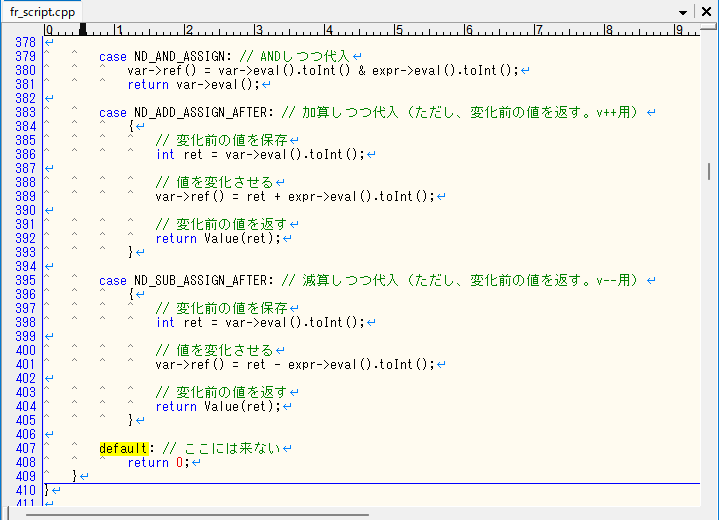The width and height of the screenshot is (719, 520).
Task: Click the split box above the vertical scrollbar
Action: point(710,28)
